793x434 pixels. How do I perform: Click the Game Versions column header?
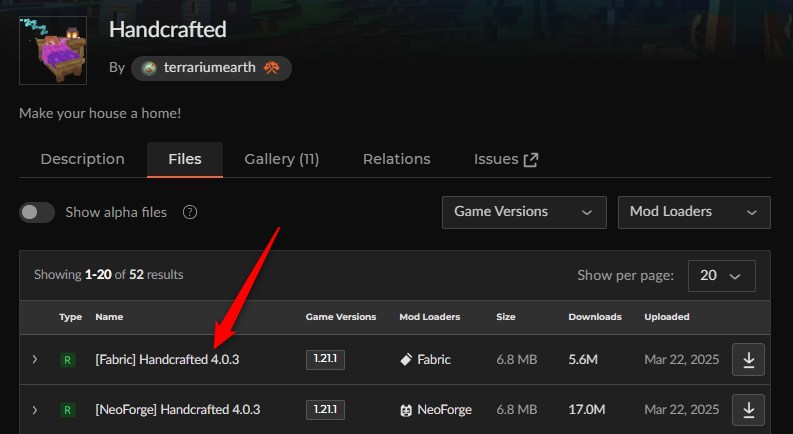(341, 317)
